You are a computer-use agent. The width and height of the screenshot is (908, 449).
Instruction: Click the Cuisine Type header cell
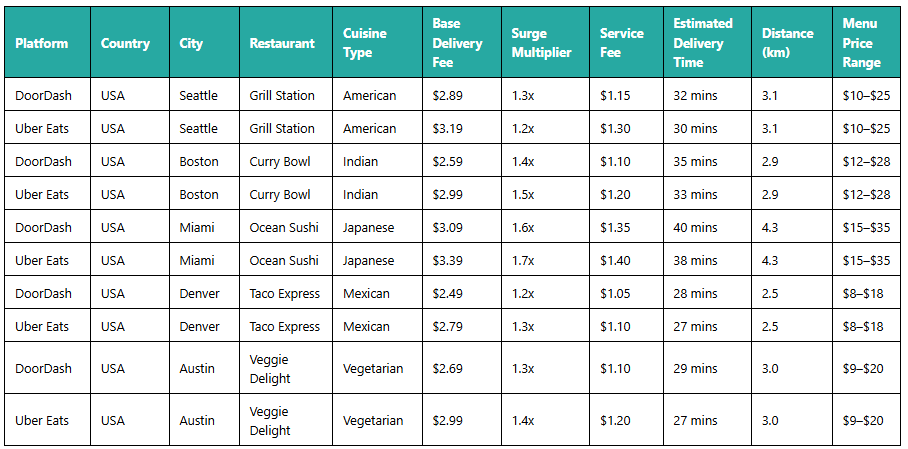[x=364, y=43]
